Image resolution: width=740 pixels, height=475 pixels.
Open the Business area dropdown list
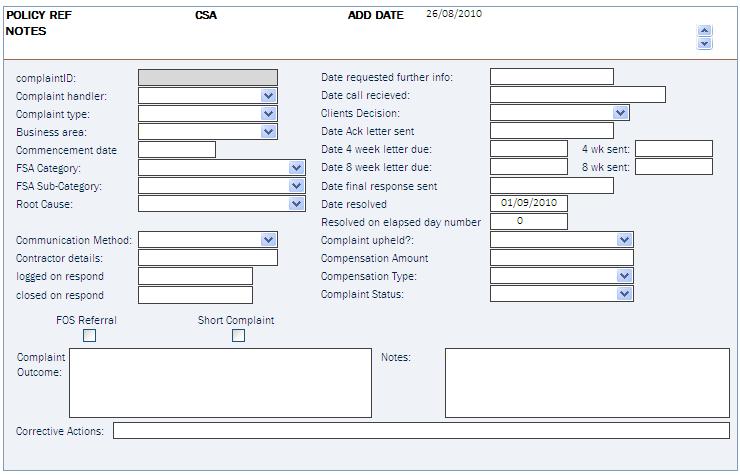coord(268,132)
